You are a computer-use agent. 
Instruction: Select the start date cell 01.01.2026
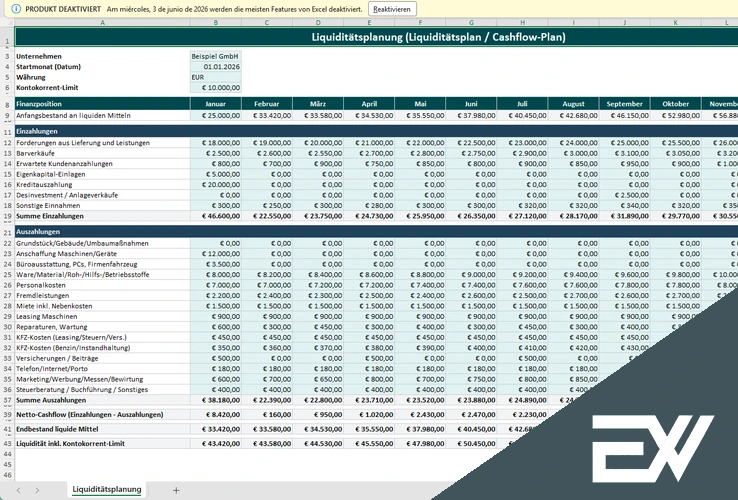pos(216,67)
